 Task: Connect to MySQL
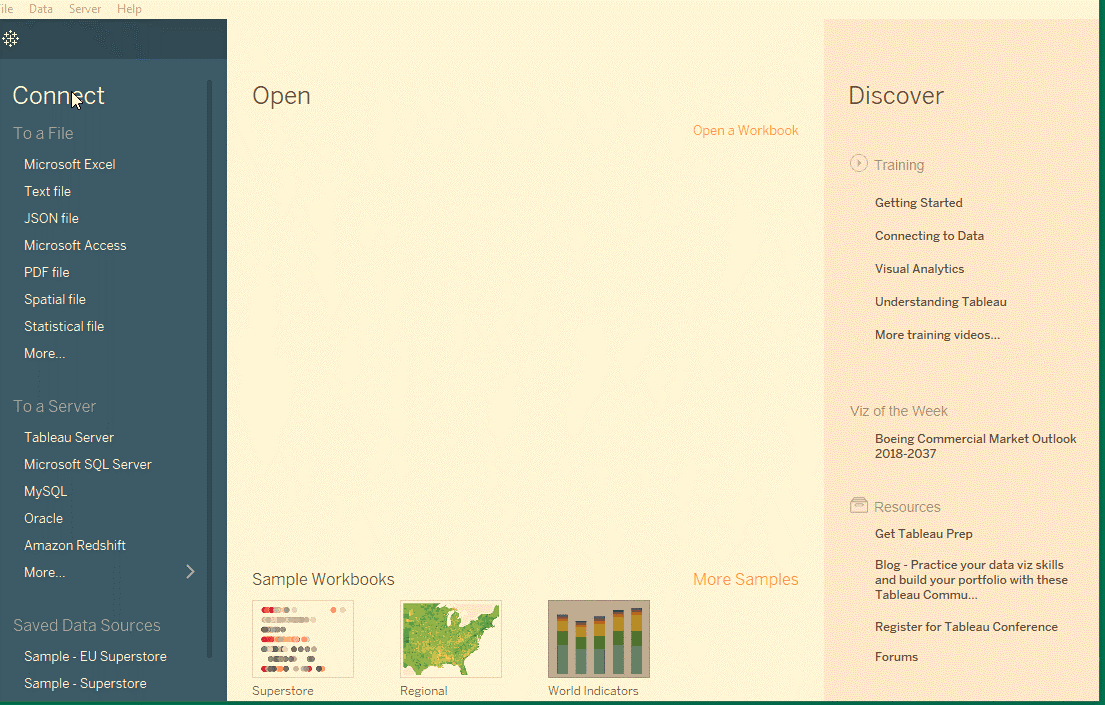coord(46,491)
